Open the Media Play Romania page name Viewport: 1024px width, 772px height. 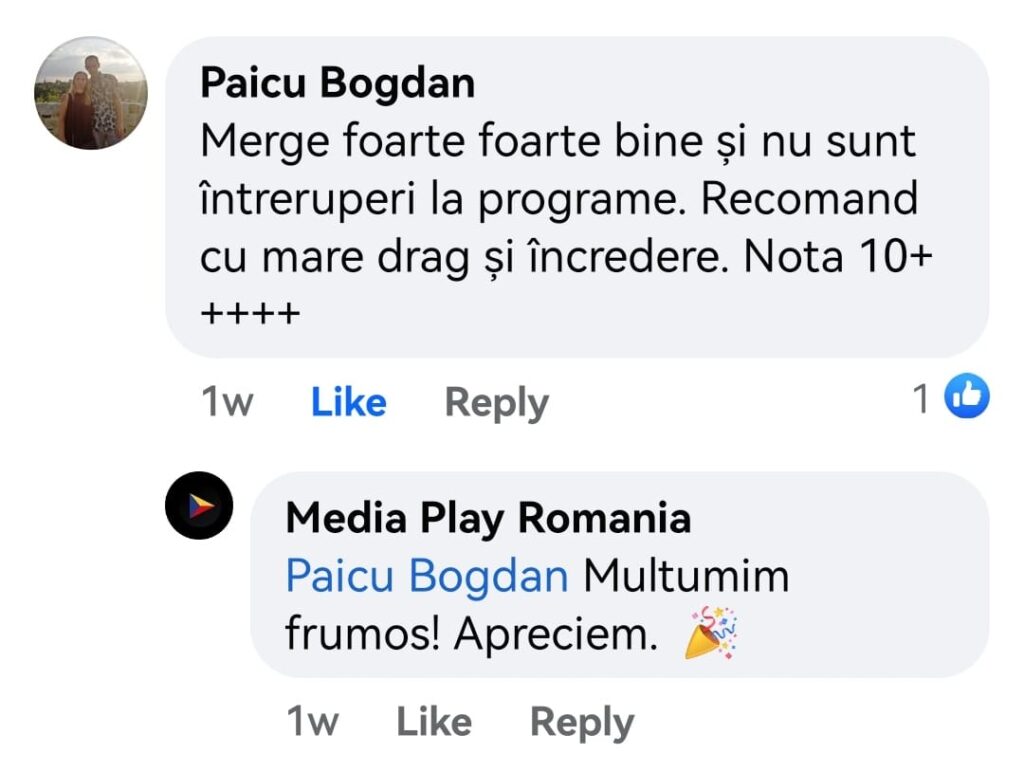pyautogui.click(x=488, y=519)
